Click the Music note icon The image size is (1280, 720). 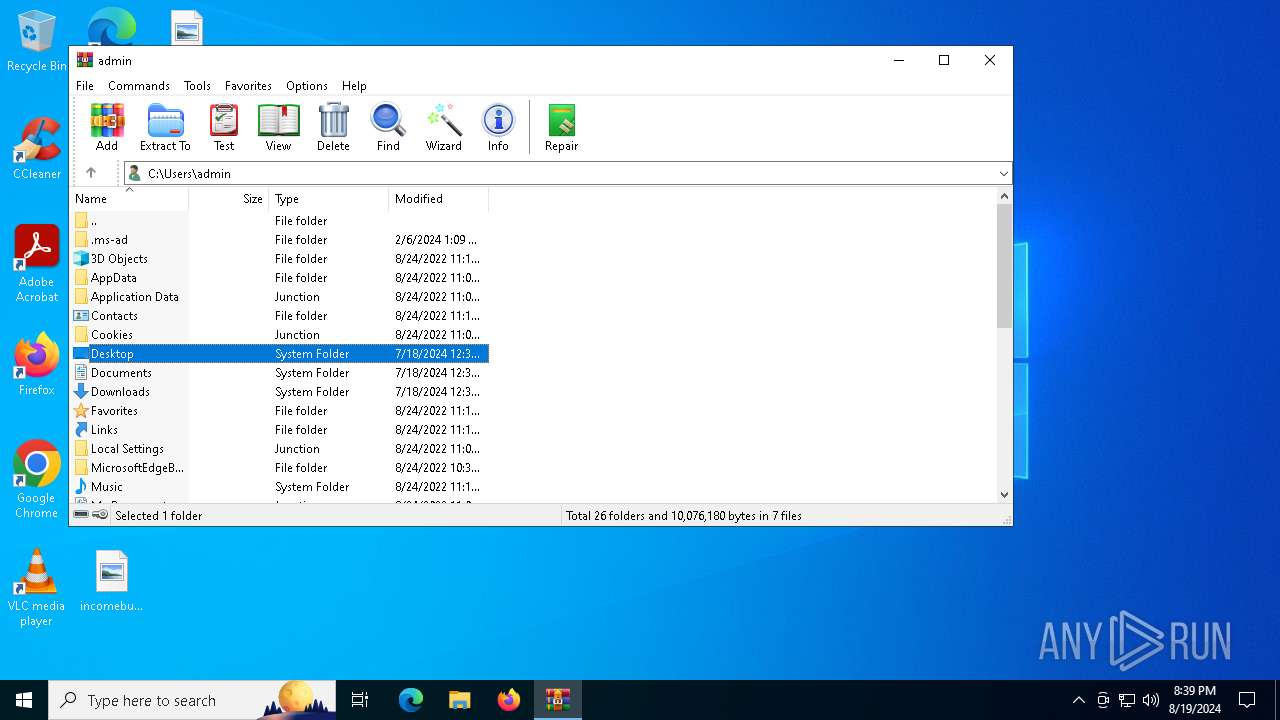pos(81,487)
